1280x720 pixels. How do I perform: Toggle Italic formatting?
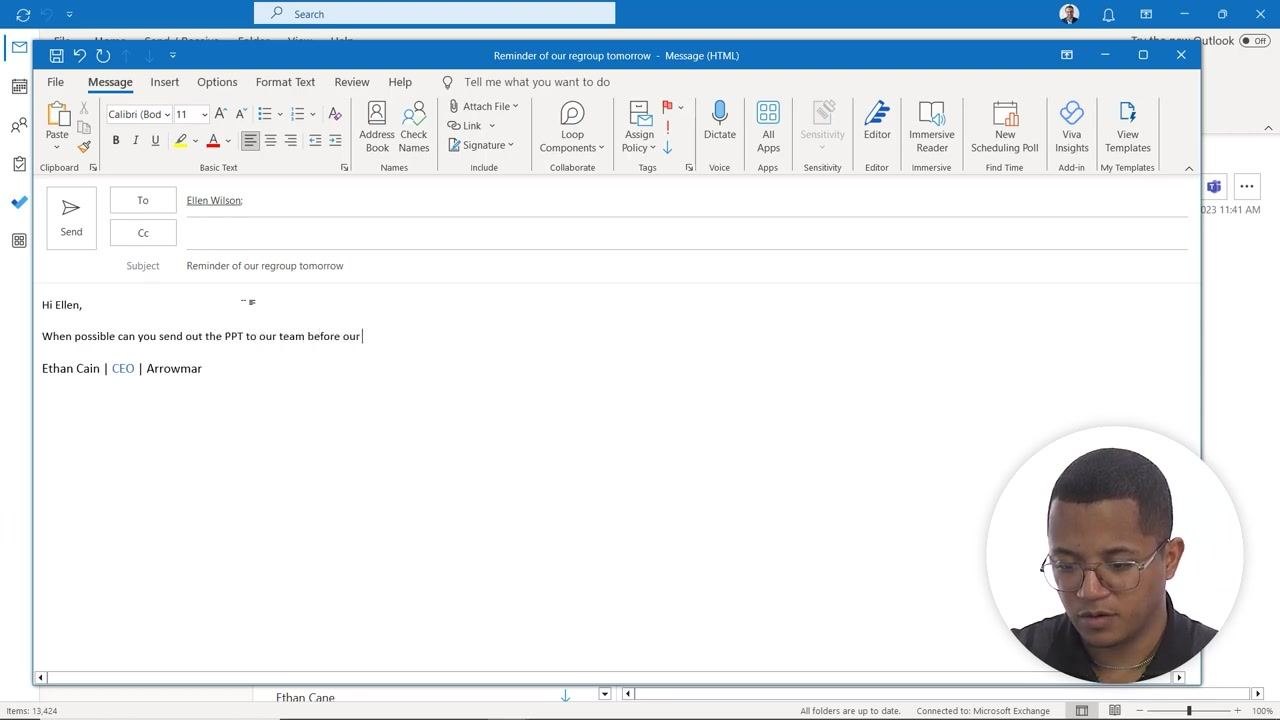(x=135, y=141)
